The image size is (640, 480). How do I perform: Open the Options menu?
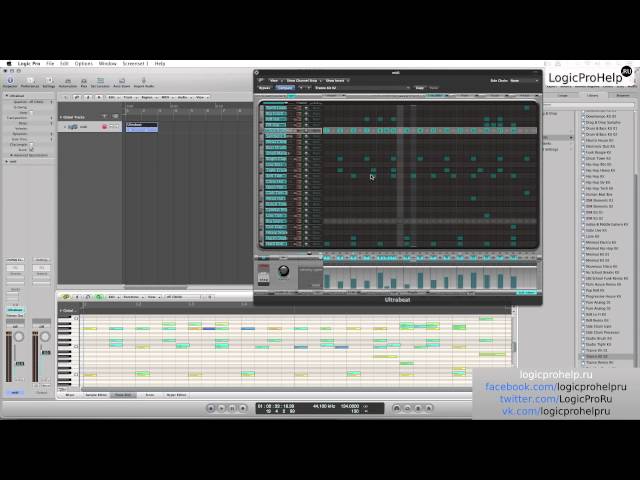click(x=84, y=64)
